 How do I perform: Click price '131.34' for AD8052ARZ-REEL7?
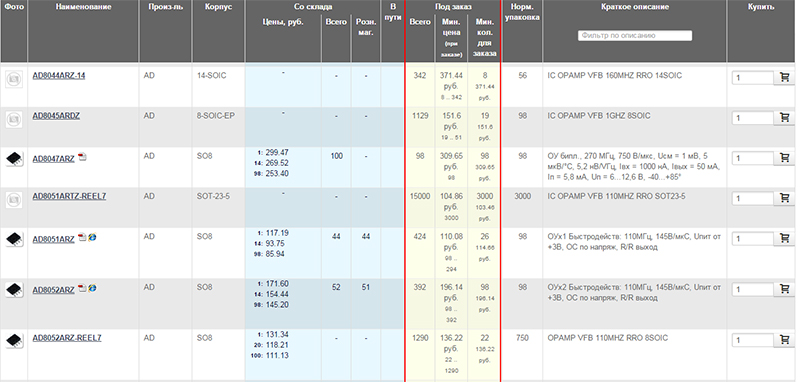click(277, 335)
